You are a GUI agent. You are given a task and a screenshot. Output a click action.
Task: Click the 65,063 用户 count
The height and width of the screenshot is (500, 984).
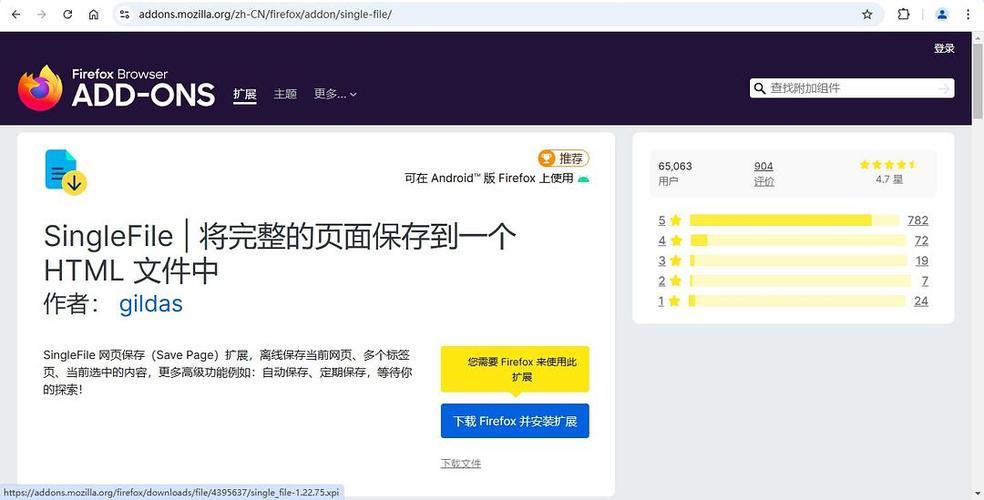click(x=675, y=173)
